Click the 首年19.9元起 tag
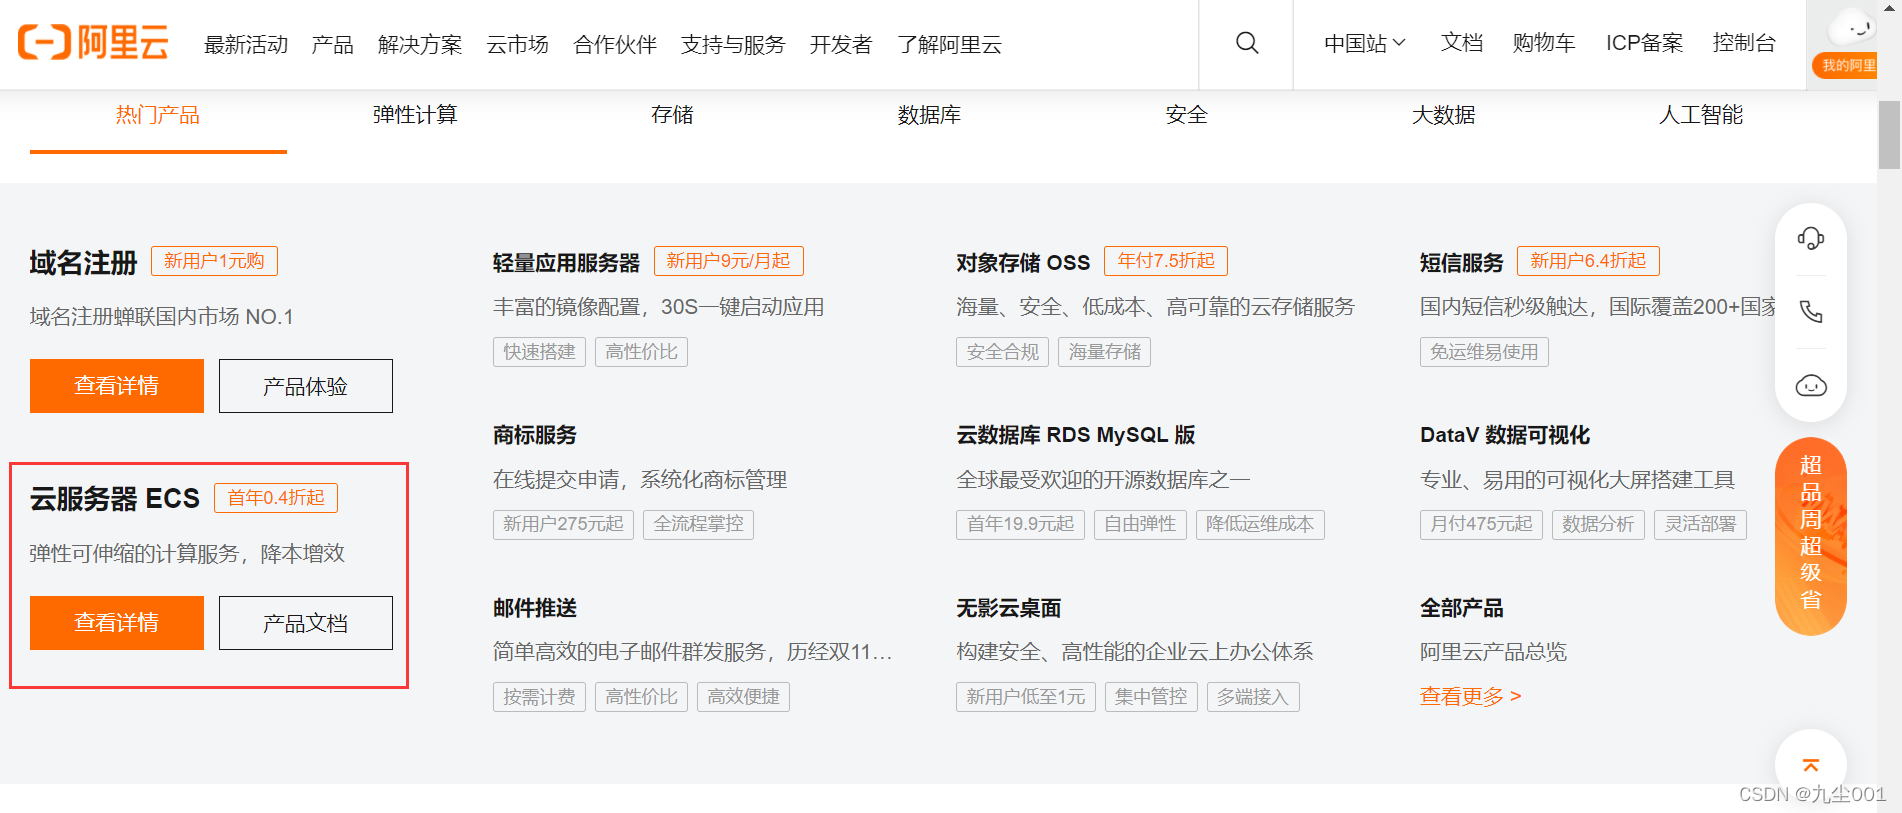Image resolution: width=1902 pixels, height=813 pixels. (1021, 524)
